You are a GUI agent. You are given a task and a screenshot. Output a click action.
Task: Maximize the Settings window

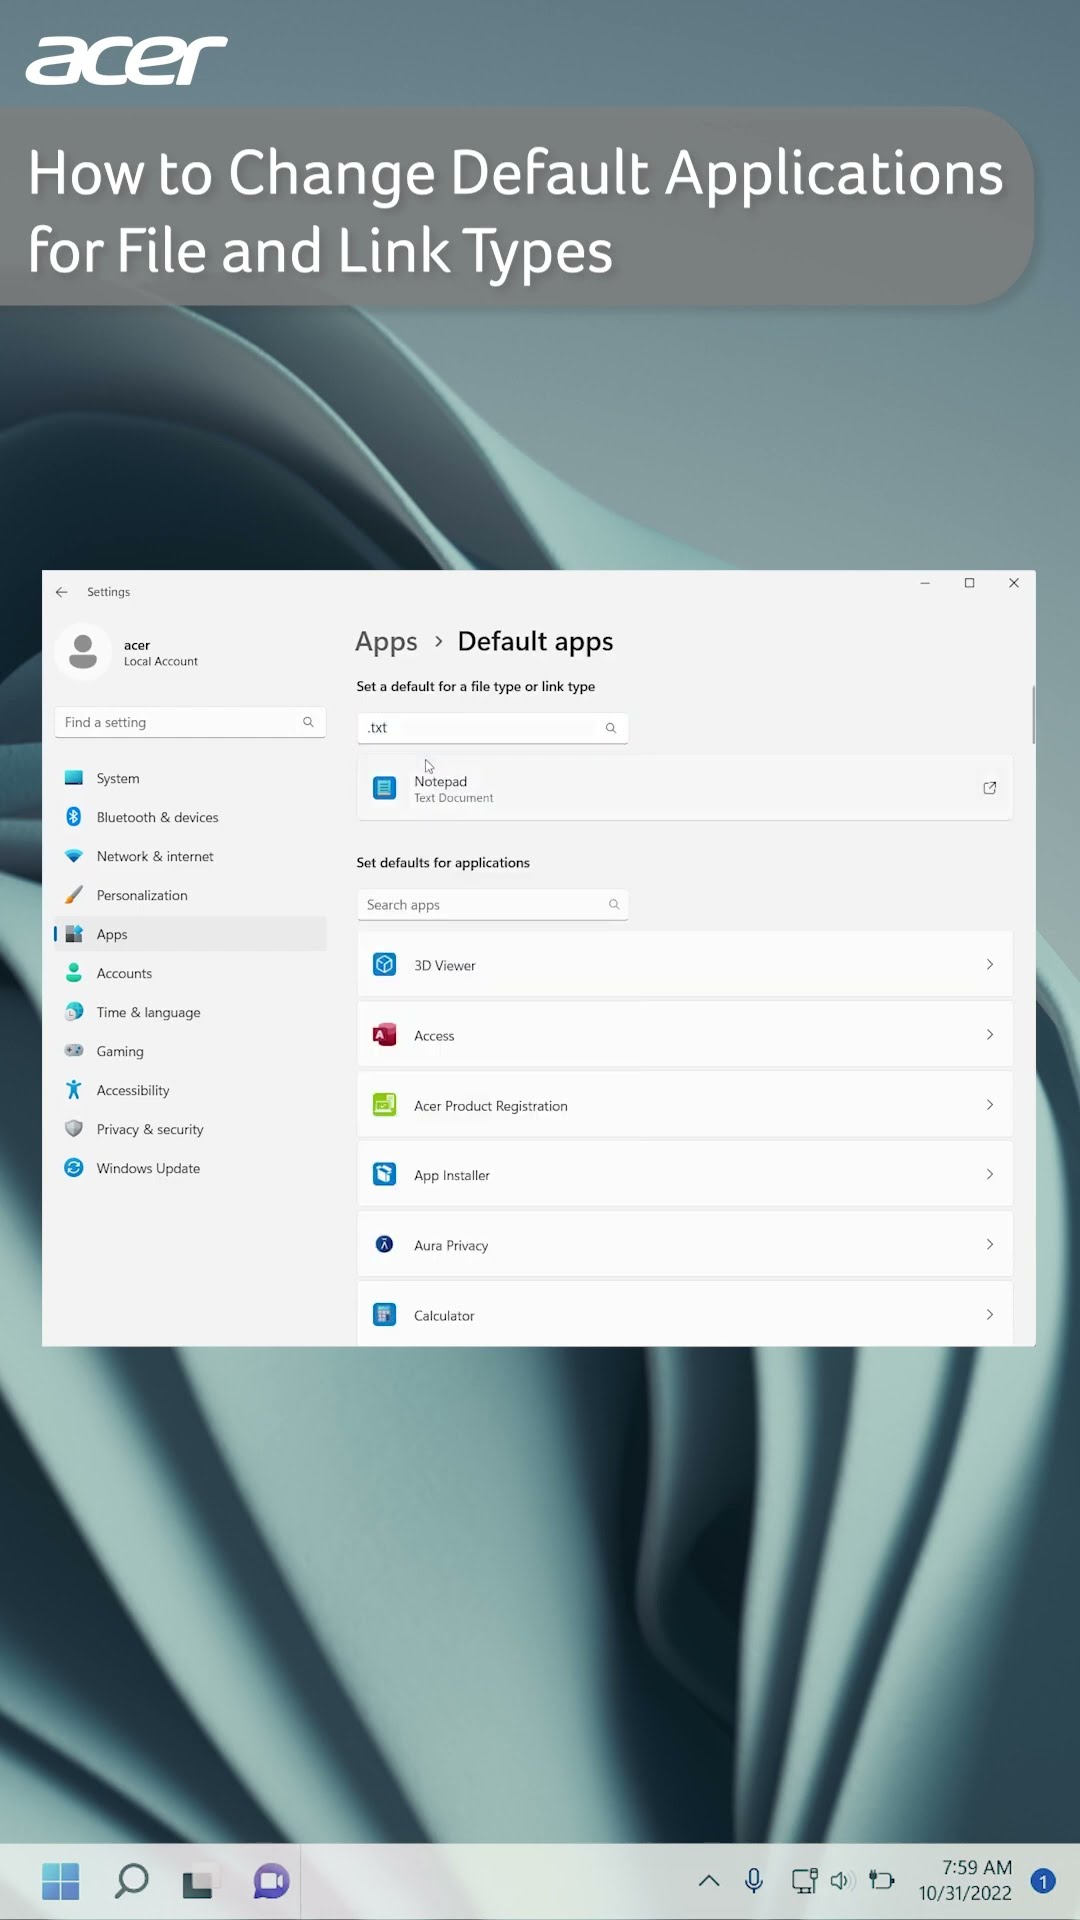point(969,583)
